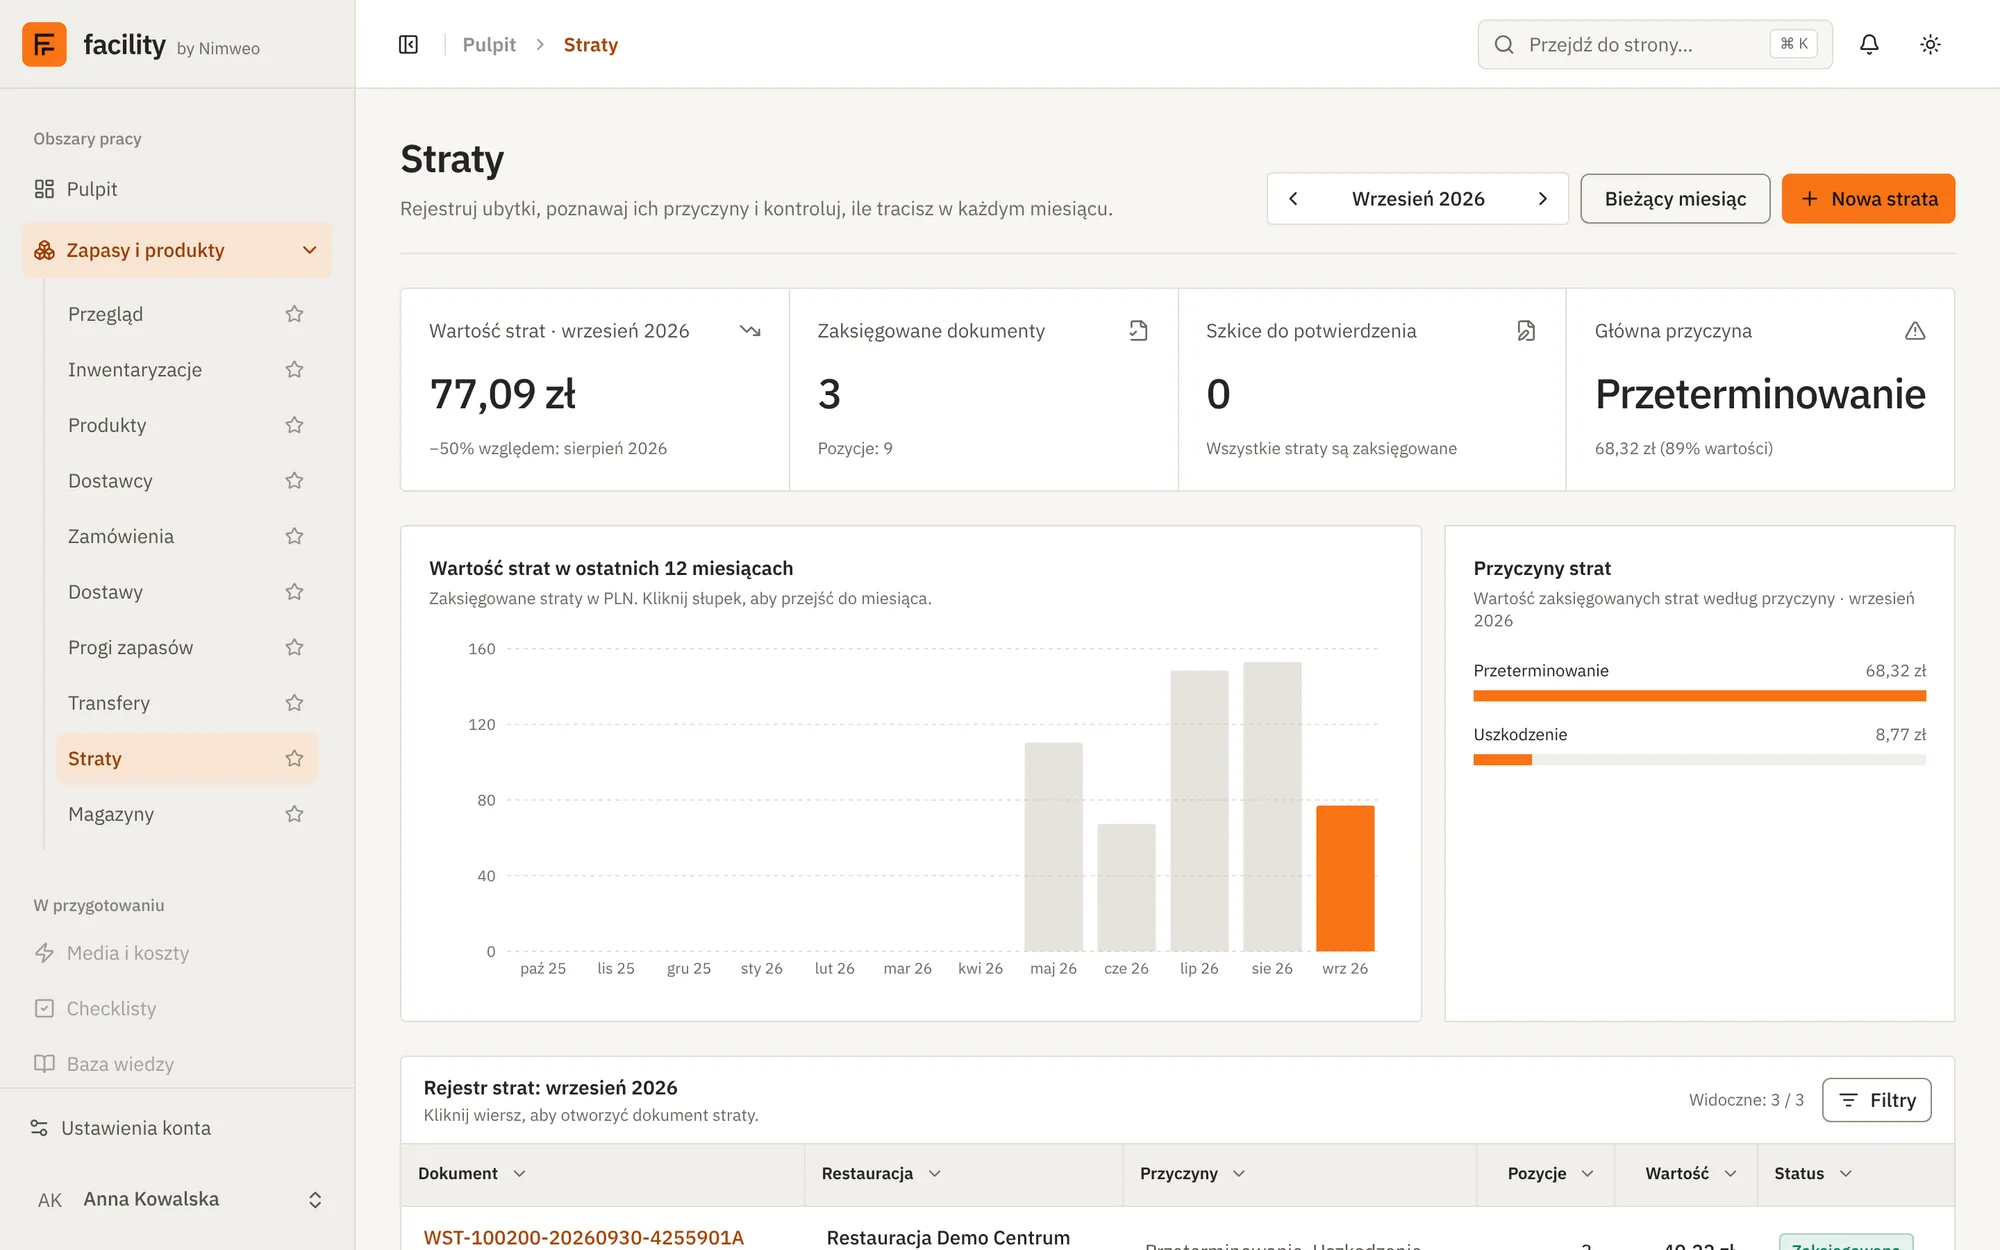
Task: Click Pulpit breadcrumb link
Action: [x=489, y=45]
